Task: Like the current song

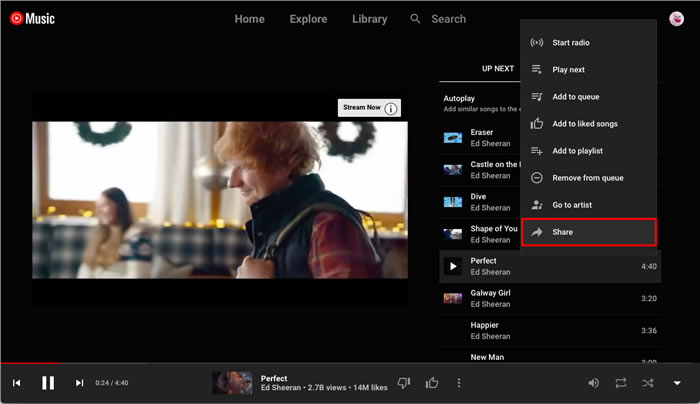Action: tap(432, 383)
